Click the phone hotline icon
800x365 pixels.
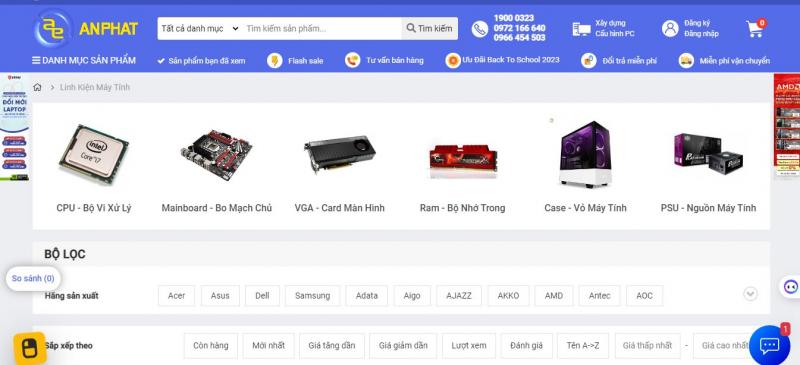[480, 29]
